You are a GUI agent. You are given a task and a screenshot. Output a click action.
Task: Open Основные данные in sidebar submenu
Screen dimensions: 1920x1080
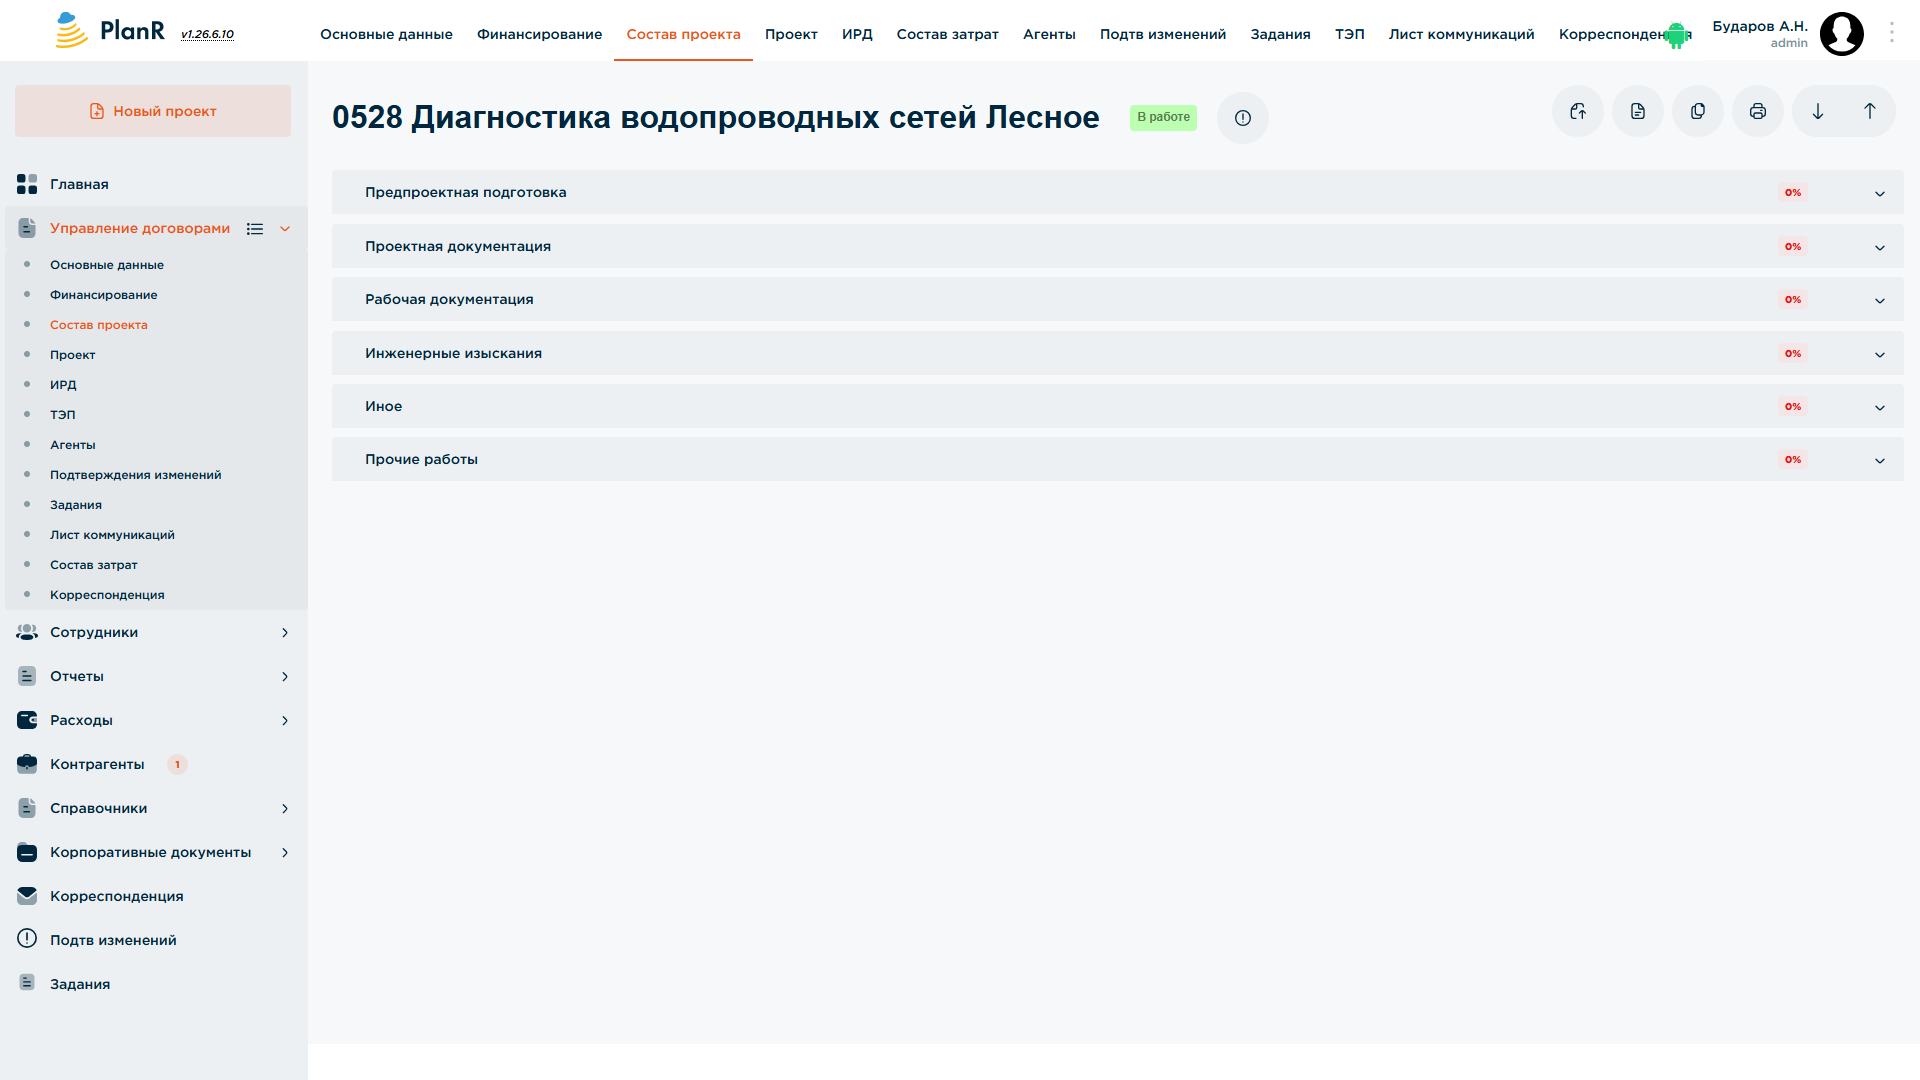click(x=107, y=265)
